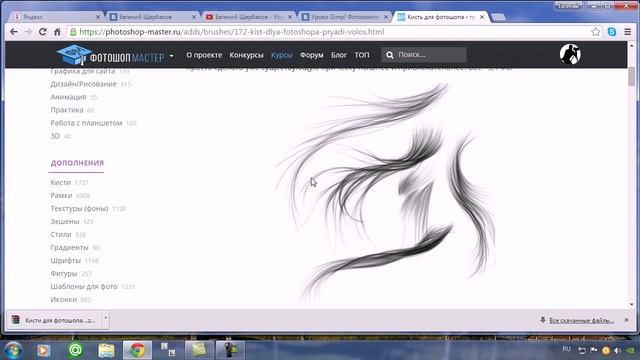
Task: Open the Chrome hamburger menu
Action: (628, 32)
